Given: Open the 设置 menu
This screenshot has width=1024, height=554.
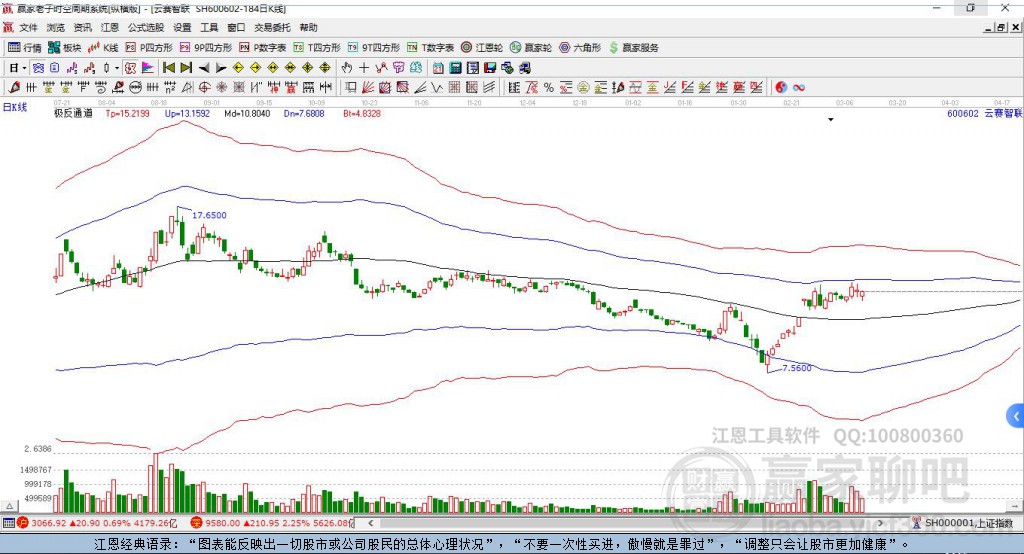Looking at the screenshot, I should [182, 27].
